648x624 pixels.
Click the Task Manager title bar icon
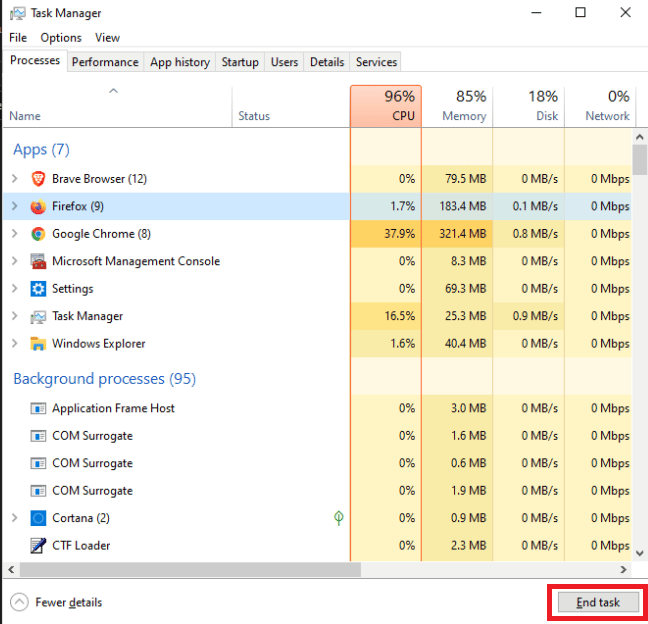click(17, 14)
